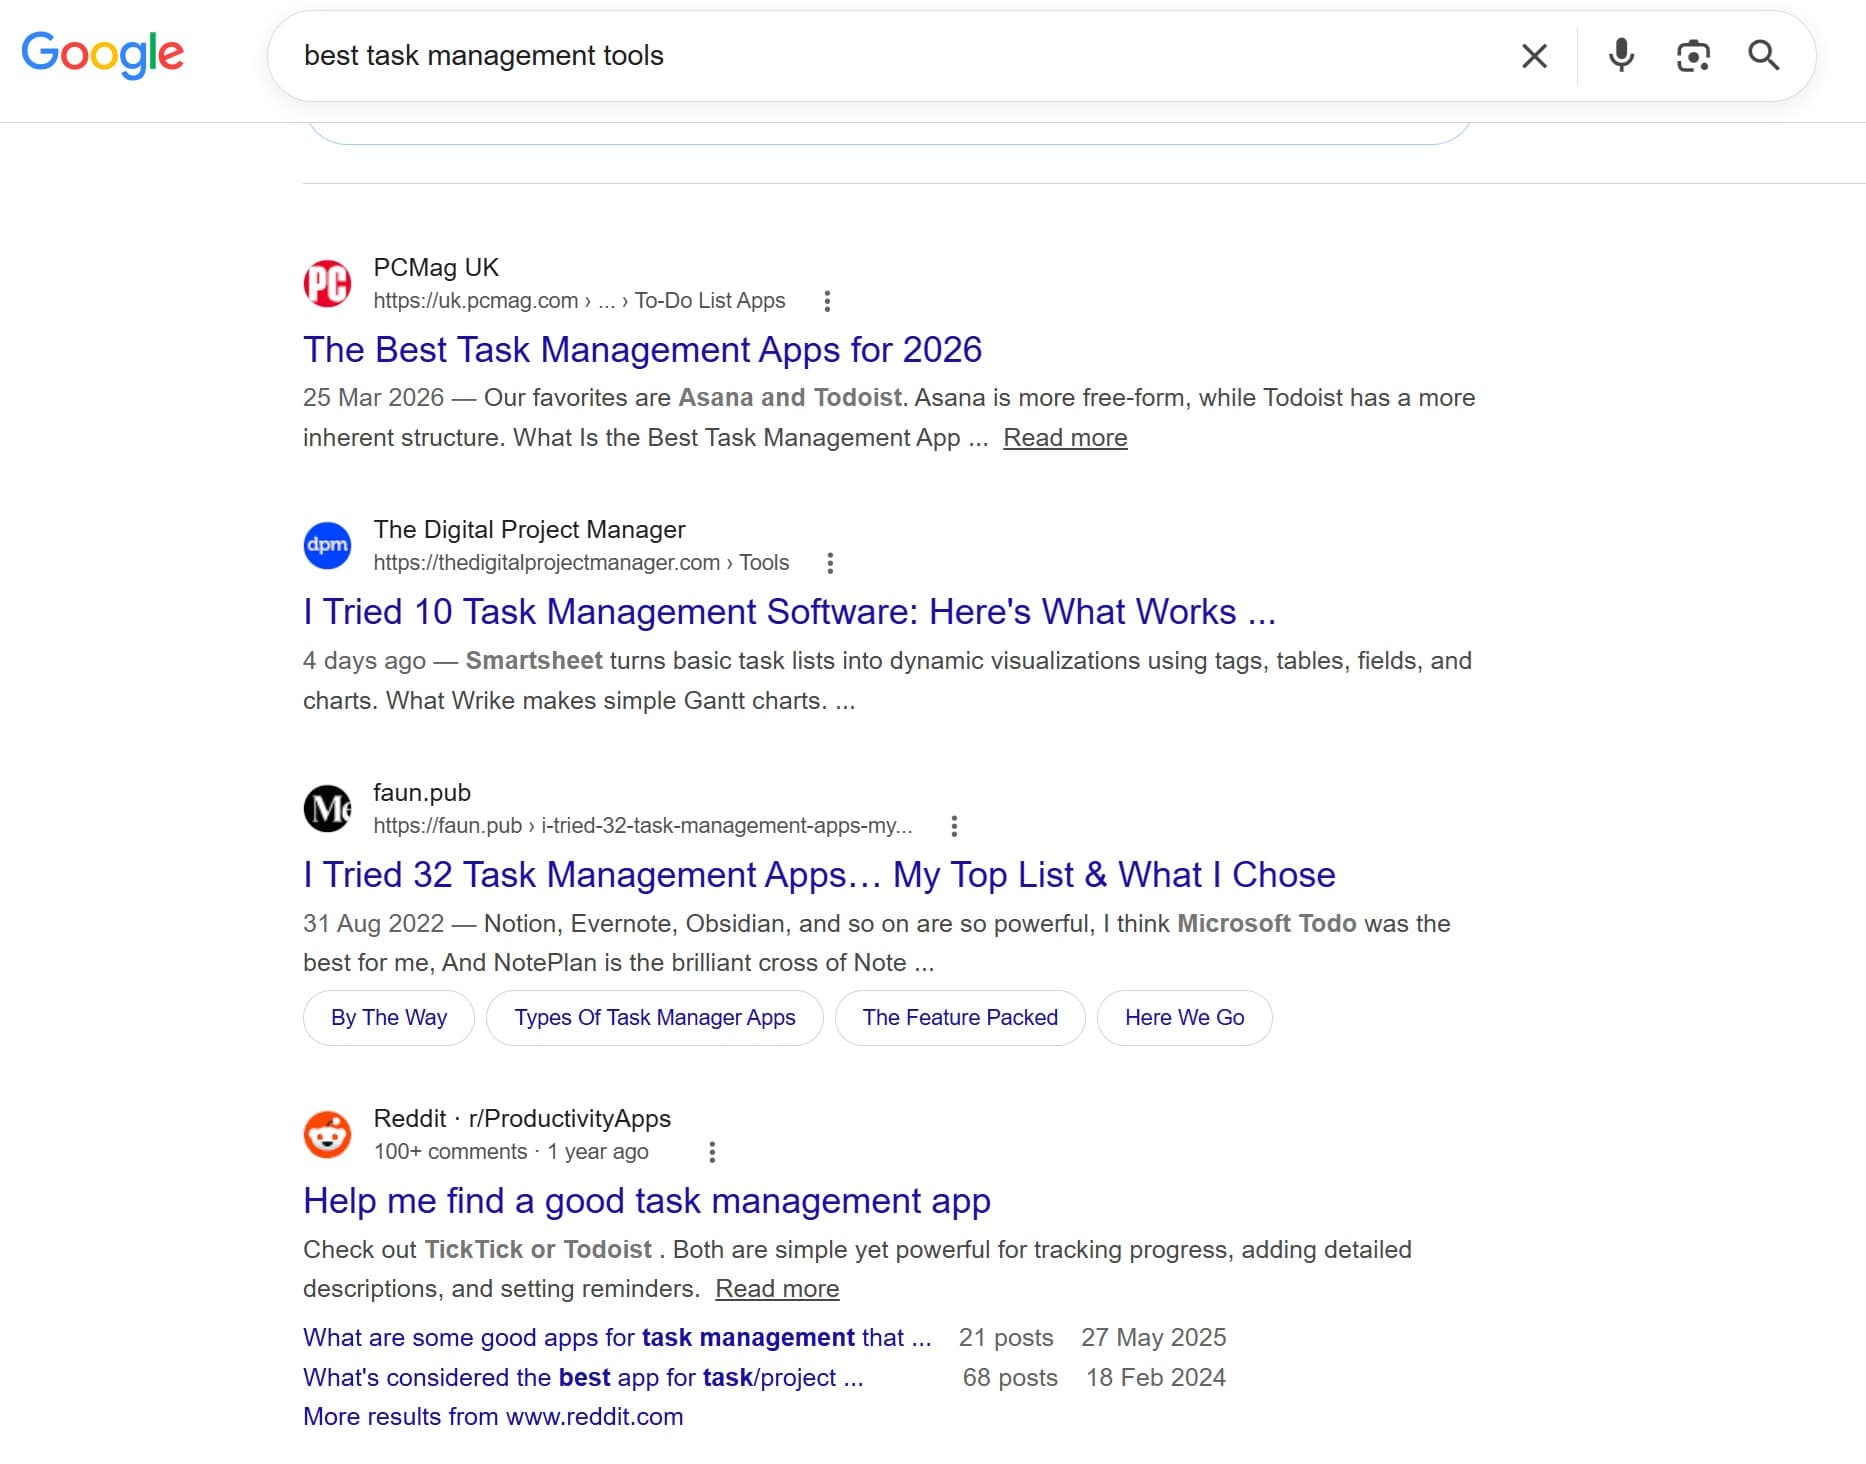Click the faun.pub Medium favicon
The image size is (1866, 1464).
coord(327,808)
